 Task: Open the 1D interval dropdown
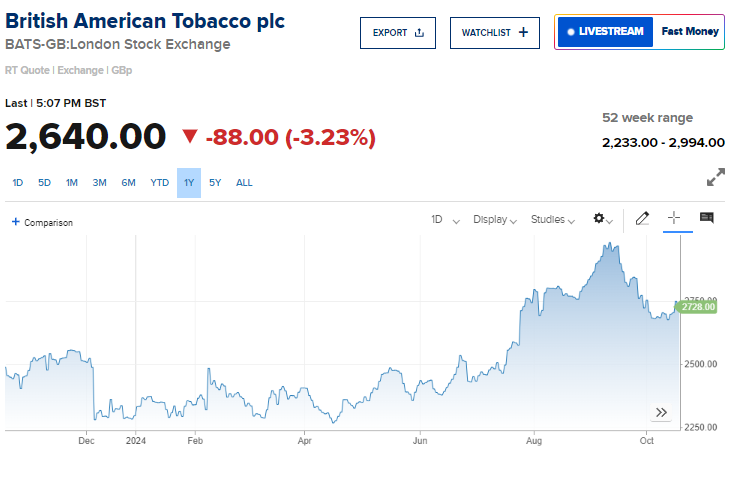tap(445, 219)
